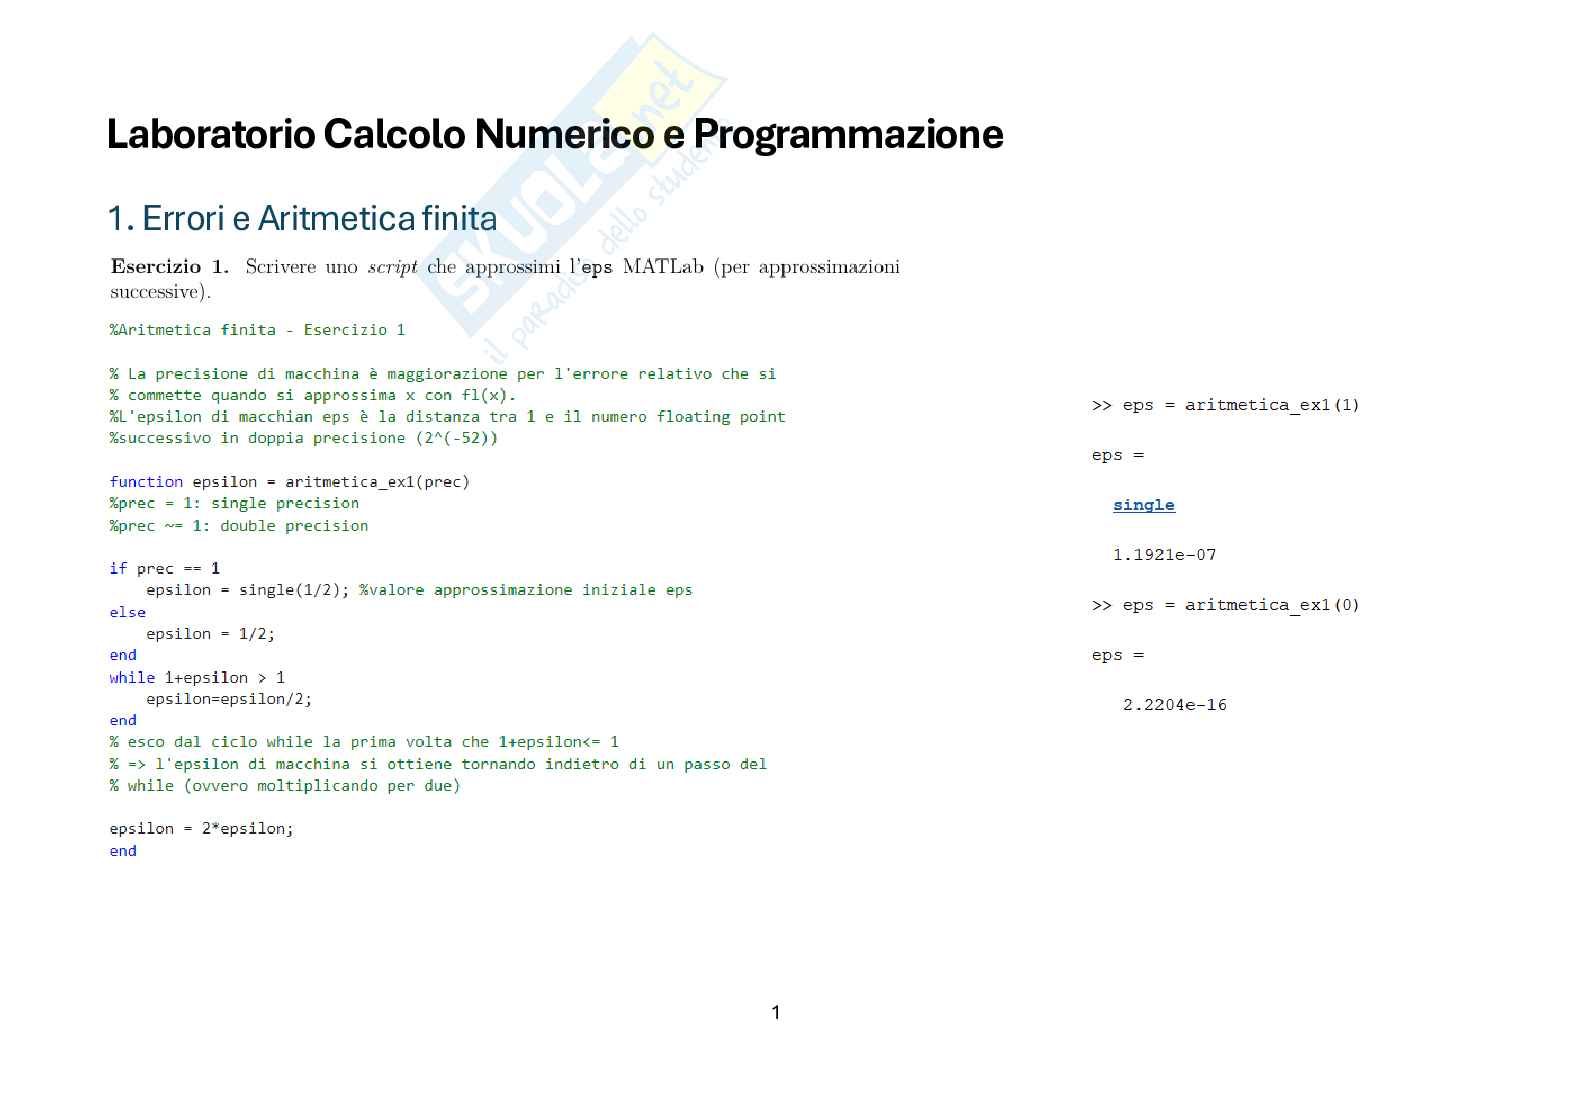Click the main title 'Laboratorio Calcolo Numerico e Programmazione'
1579x1116 pixels.
tap(554, 134)
